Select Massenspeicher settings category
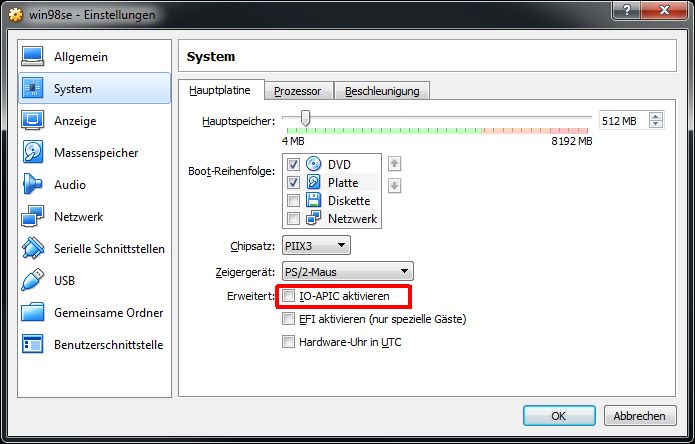This screenshot has width=695, height=444. click(94, 152)
